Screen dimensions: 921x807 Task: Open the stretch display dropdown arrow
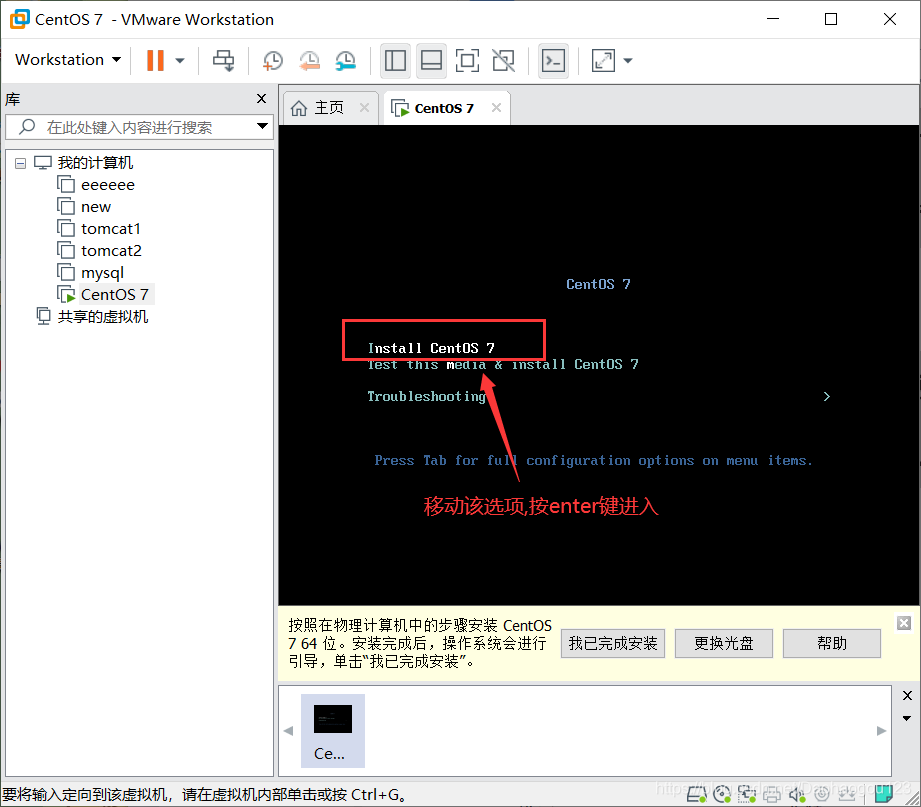pyautogui.click(x=628, y=60)
